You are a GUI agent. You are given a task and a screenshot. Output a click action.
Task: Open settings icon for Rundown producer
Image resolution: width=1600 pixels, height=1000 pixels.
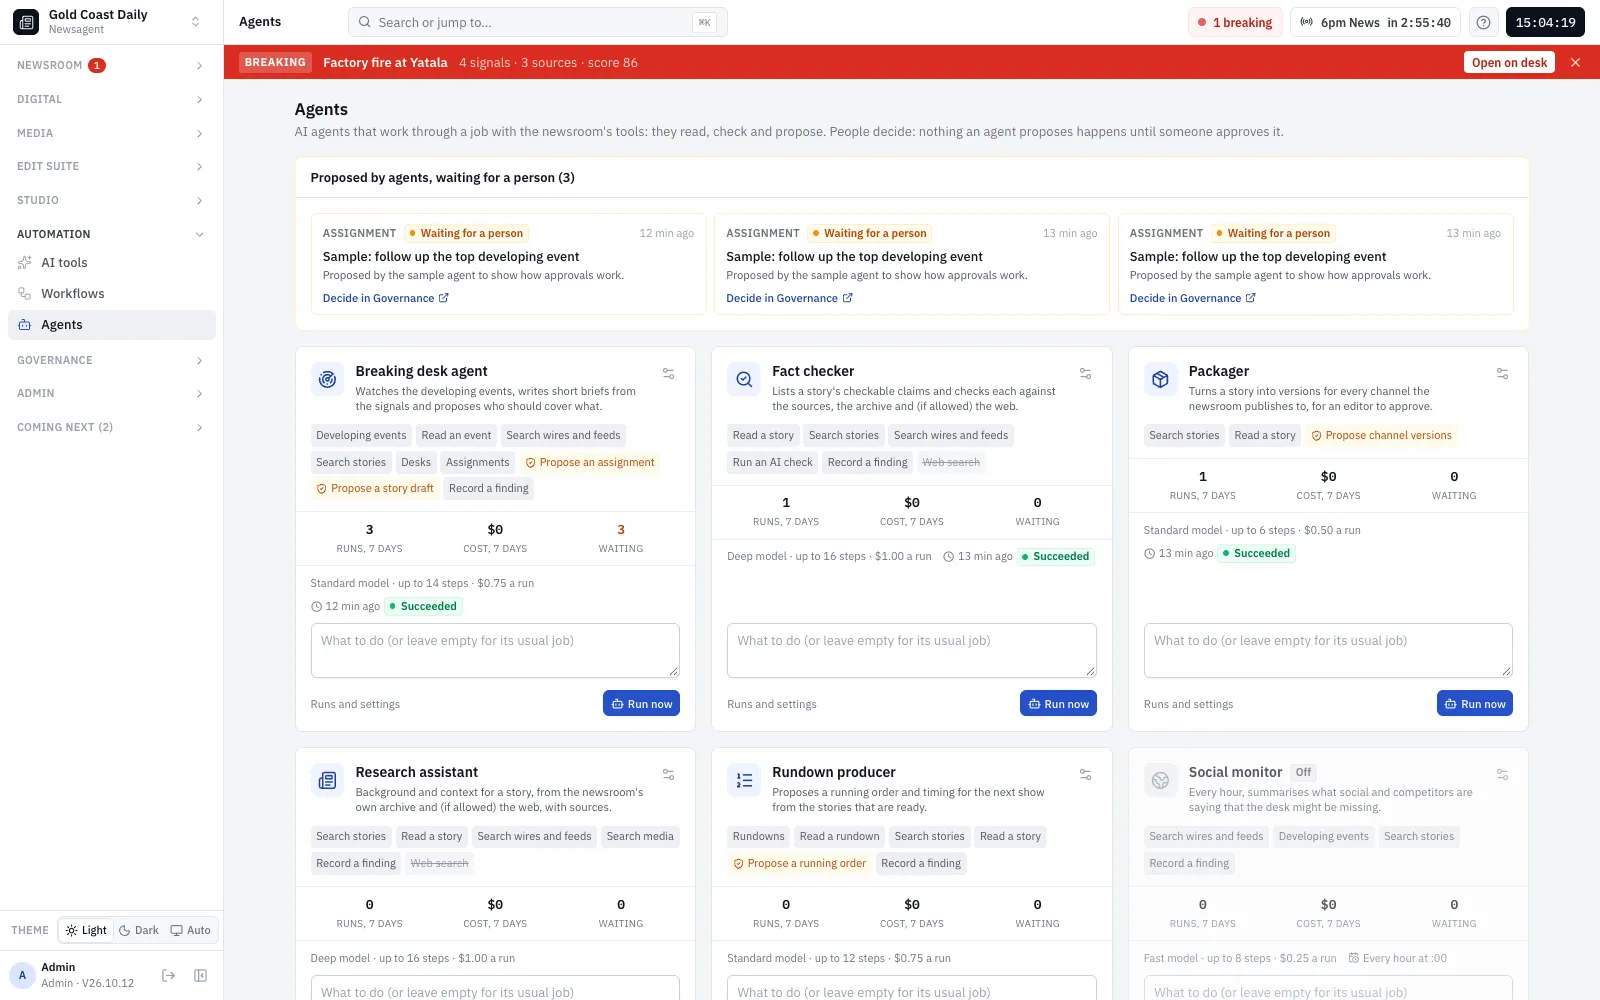click(1085, 774)
